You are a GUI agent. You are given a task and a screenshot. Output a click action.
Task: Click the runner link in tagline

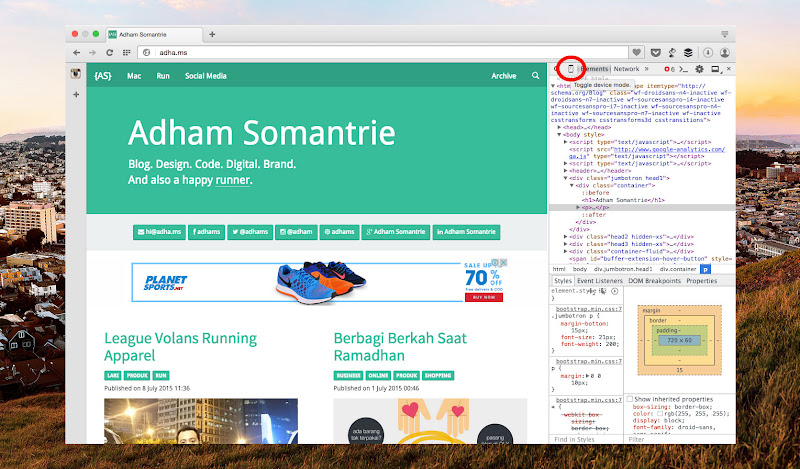click(x=232, y=180)
